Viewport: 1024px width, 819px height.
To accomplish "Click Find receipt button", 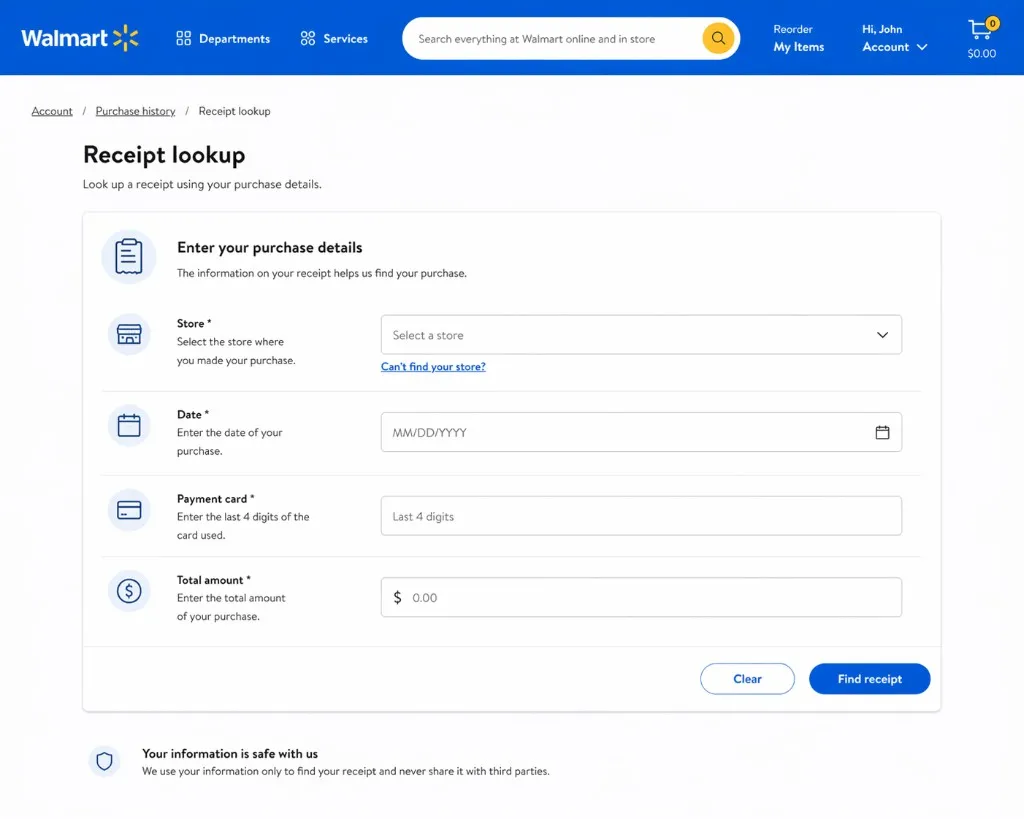I will point(869,678).
